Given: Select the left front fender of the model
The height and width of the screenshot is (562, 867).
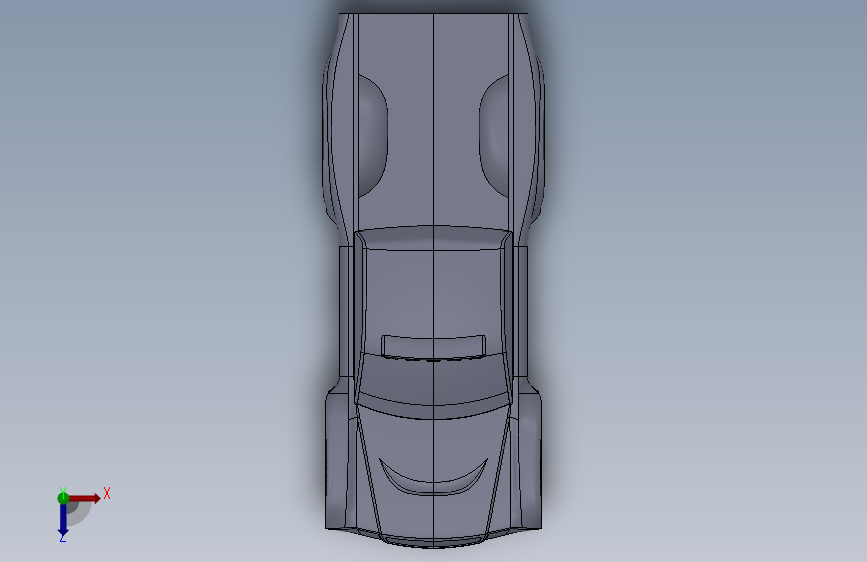Looking at the screenshot, I should tap(338, 459).
